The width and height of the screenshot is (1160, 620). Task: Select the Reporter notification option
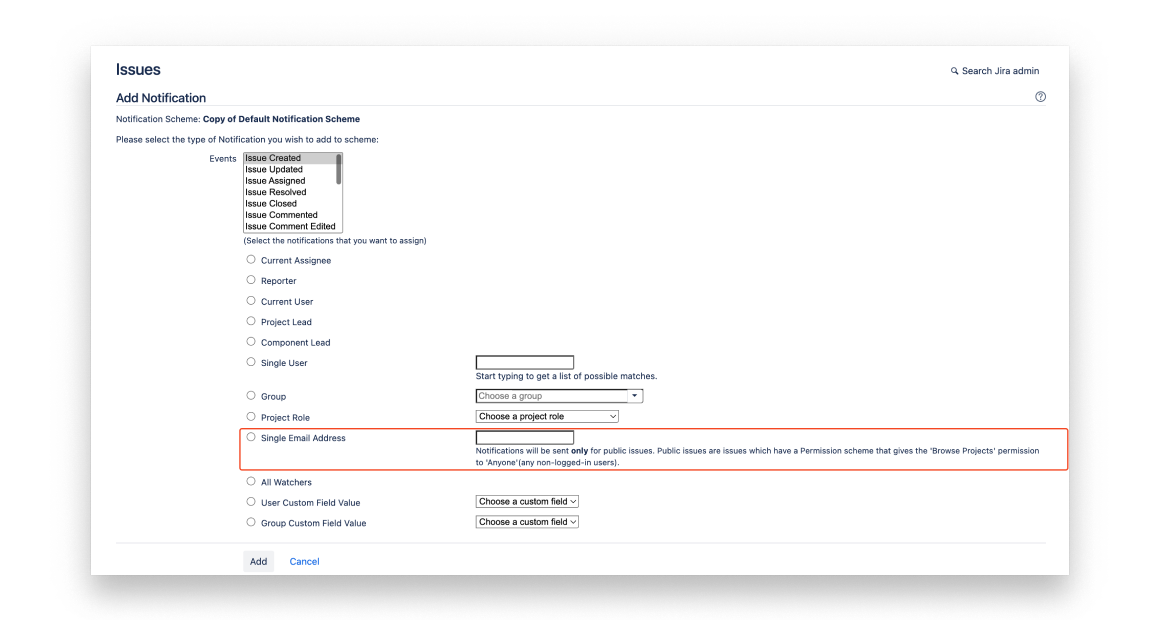[251, 280]
